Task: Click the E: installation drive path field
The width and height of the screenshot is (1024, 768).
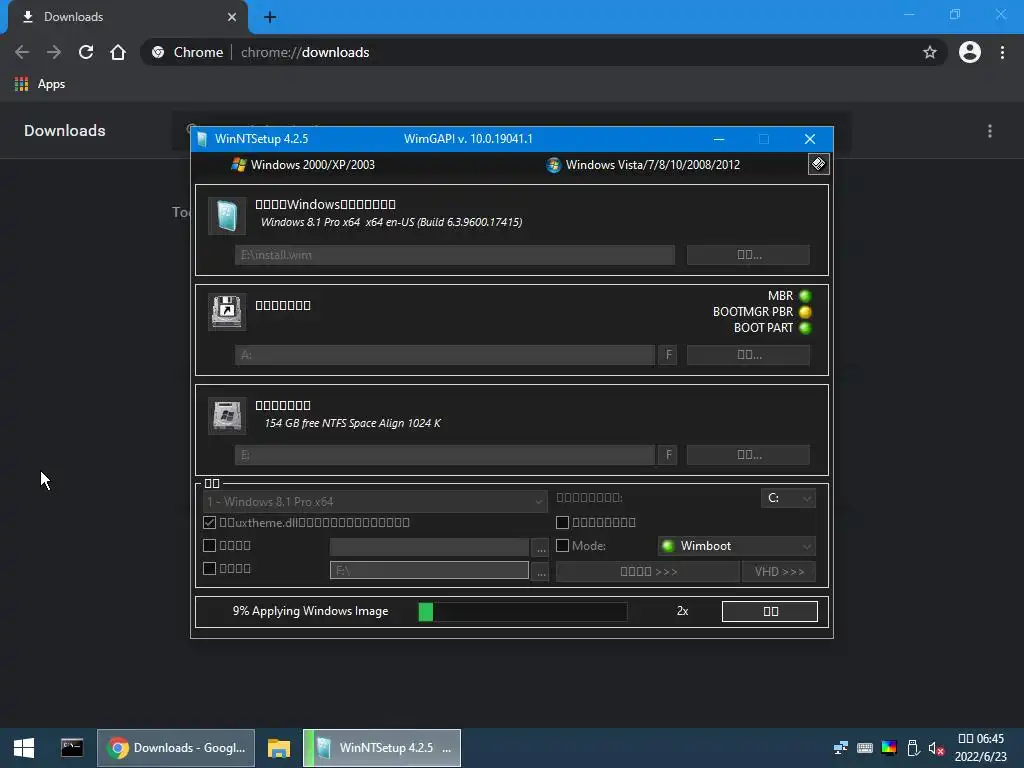Action: coord(445,455)
